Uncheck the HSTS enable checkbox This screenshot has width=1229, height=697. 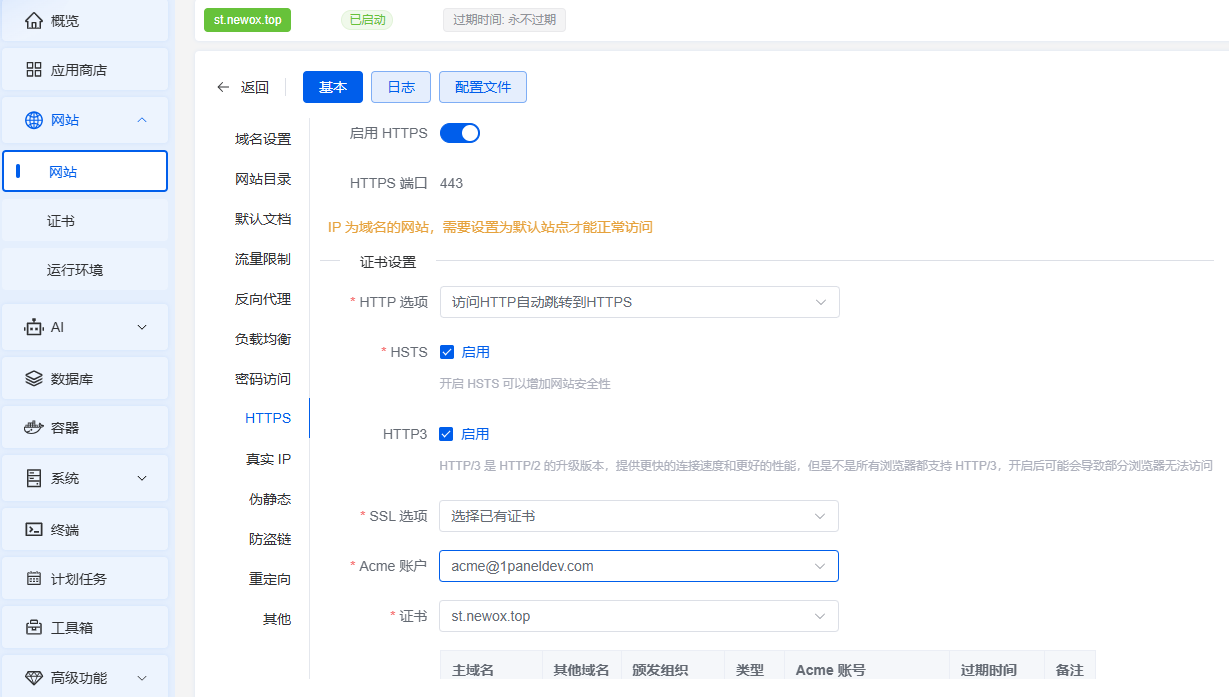[x=447, y=352]
